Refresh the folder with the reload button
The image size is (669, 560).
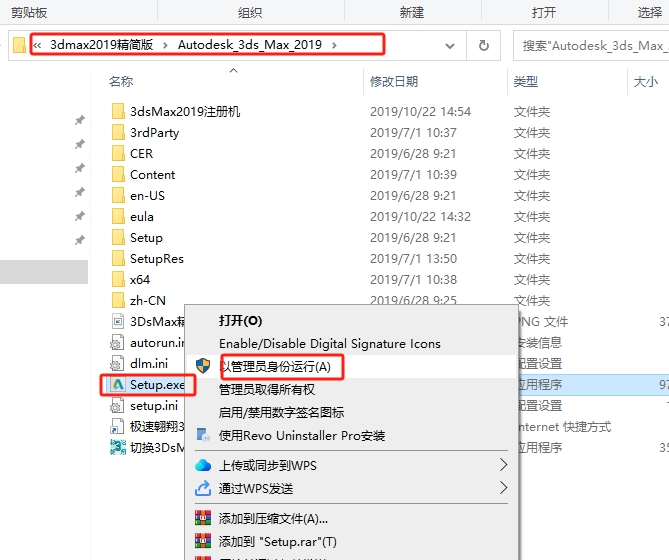pyautogui.click(x=483, y=45)
